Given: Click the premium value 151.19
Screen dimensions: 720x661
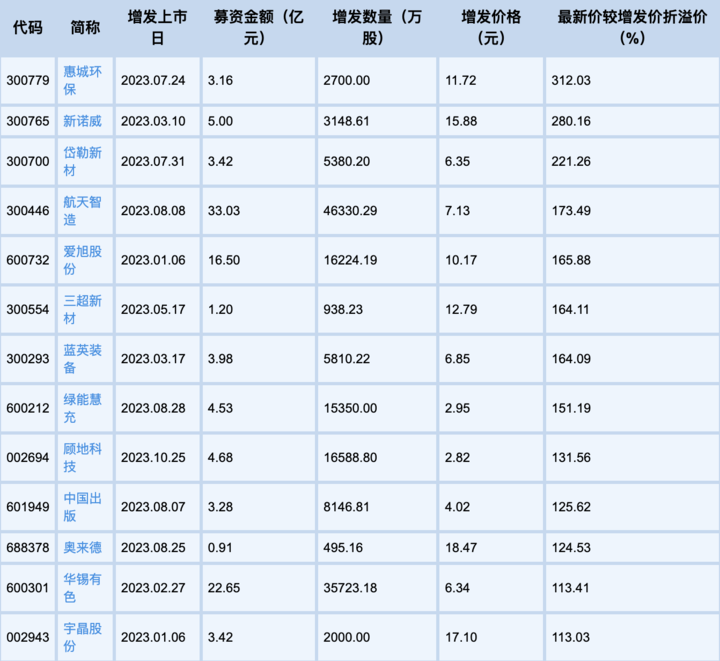Looking at the screenshot, I should (571, 408).
